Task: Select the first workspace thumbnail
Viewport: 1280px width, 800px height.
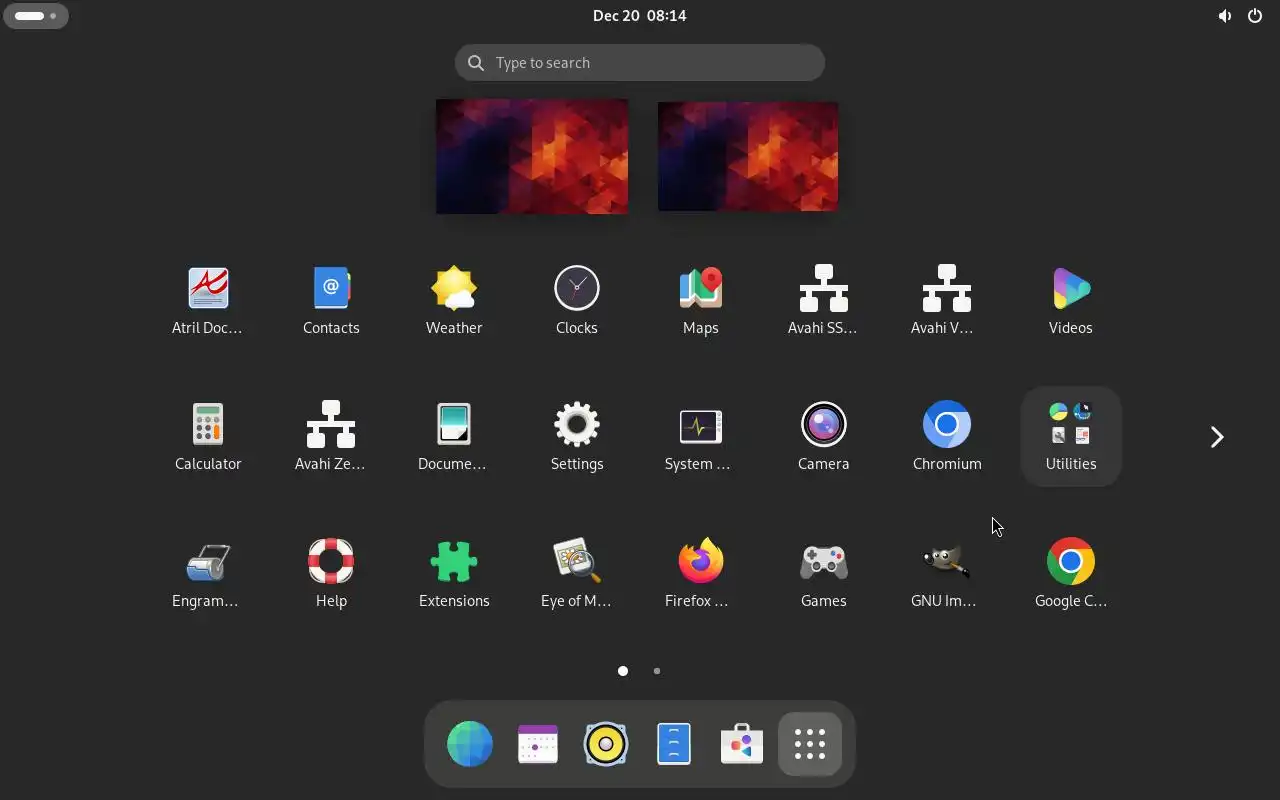Action: pyautogui.click(x=532, y=156)
